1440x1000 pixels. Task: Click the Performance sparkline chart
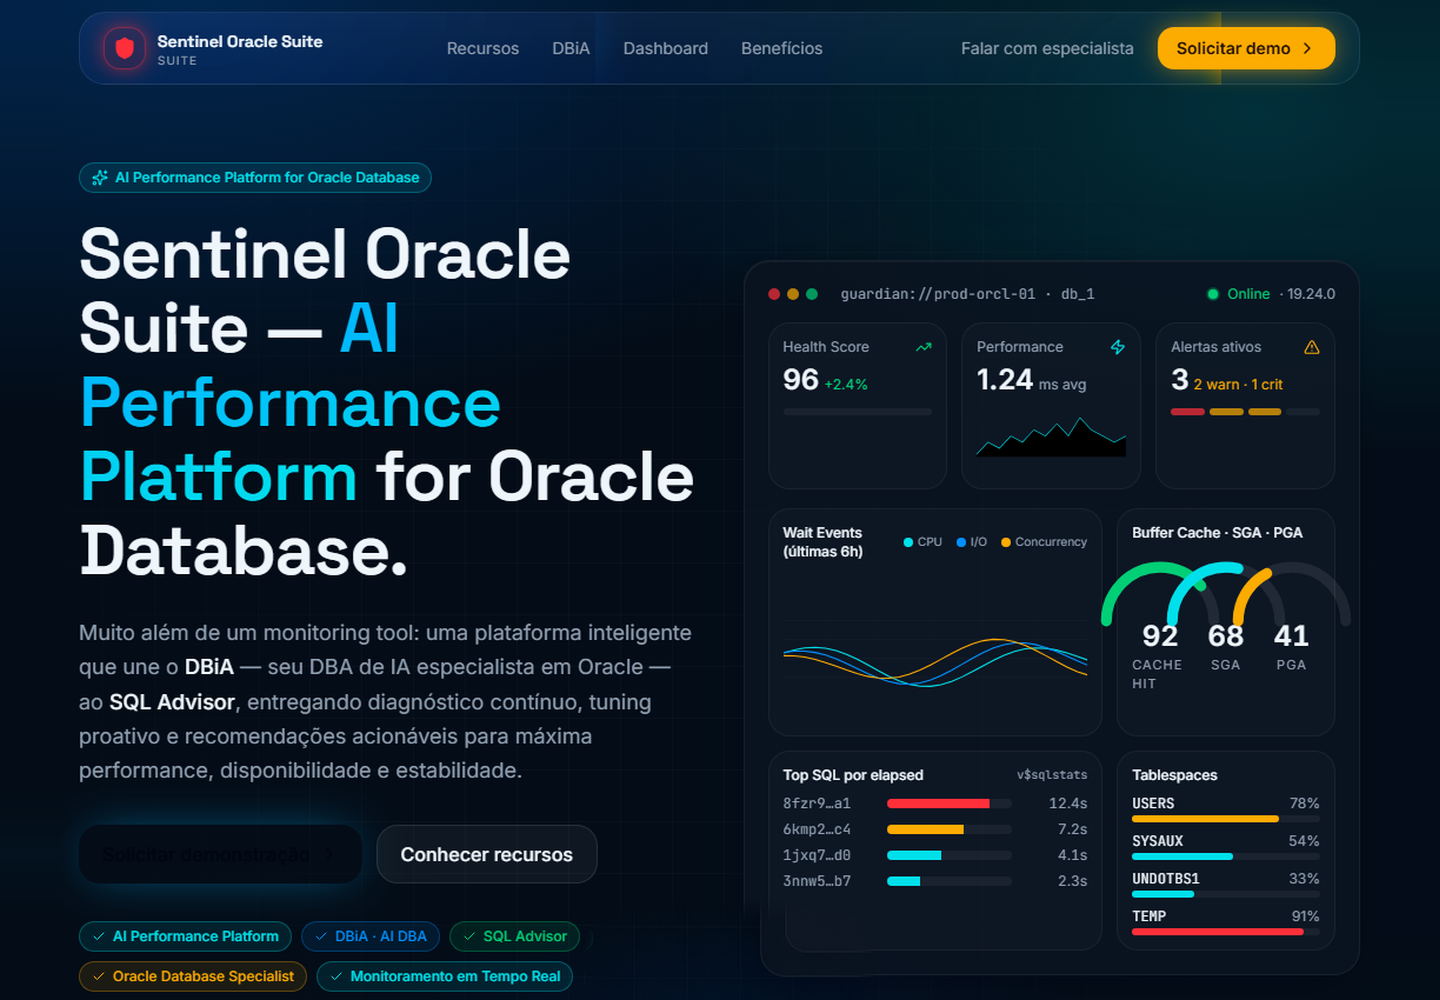point(1051,437)
